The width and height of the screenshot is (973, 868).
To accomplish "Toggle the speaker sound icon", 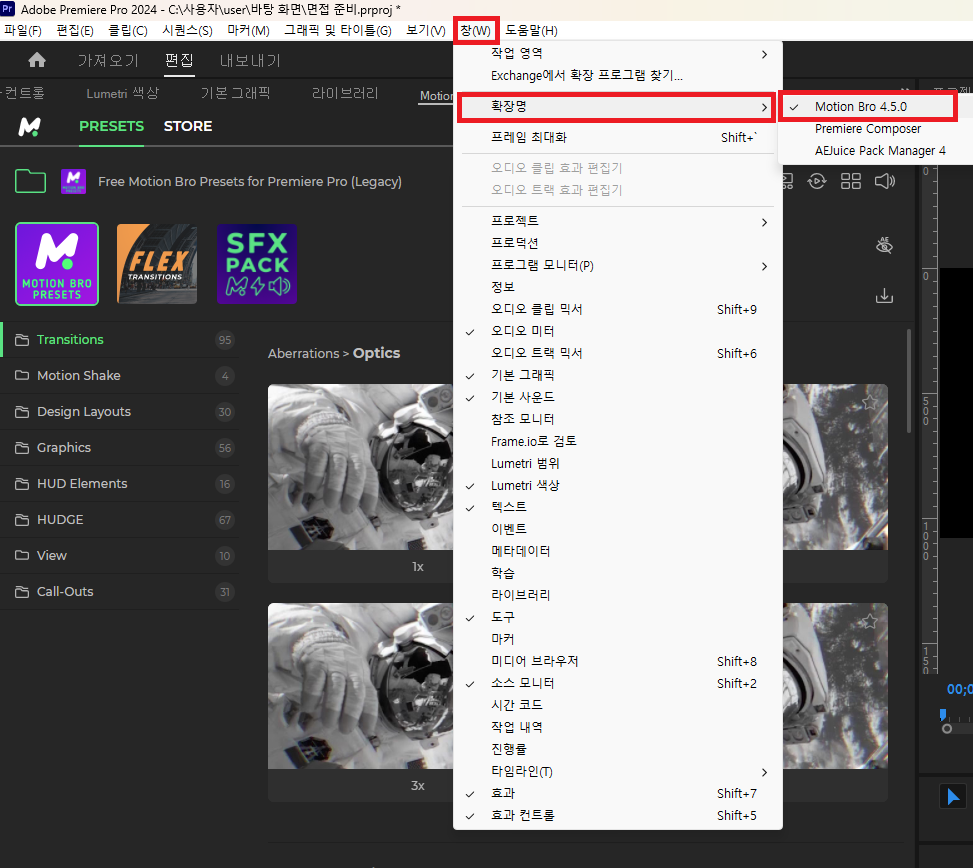I will click(884, 181).
